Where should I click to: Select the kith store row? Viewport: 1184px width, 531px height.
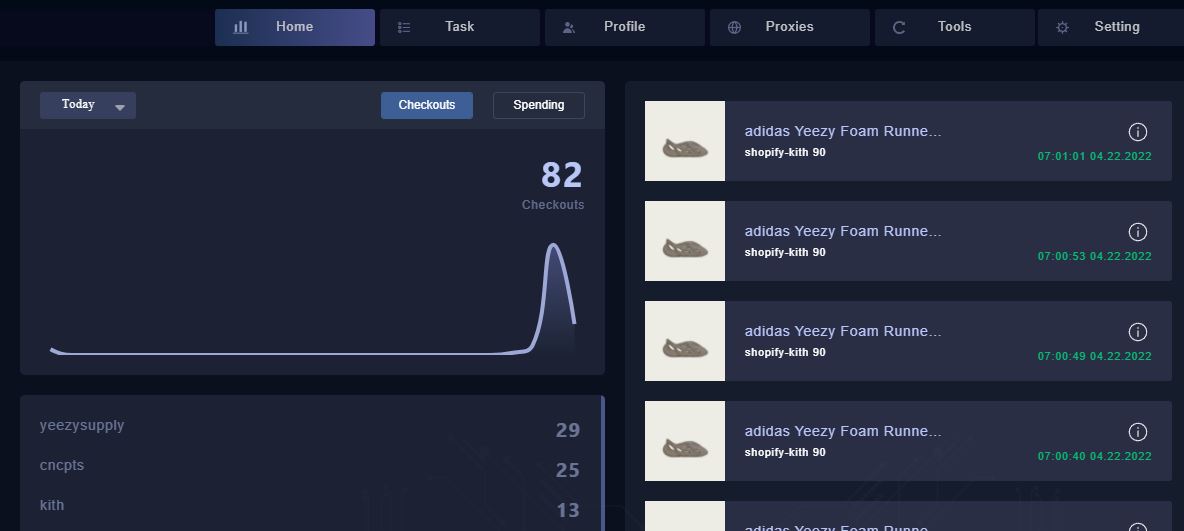pos(310,507)
